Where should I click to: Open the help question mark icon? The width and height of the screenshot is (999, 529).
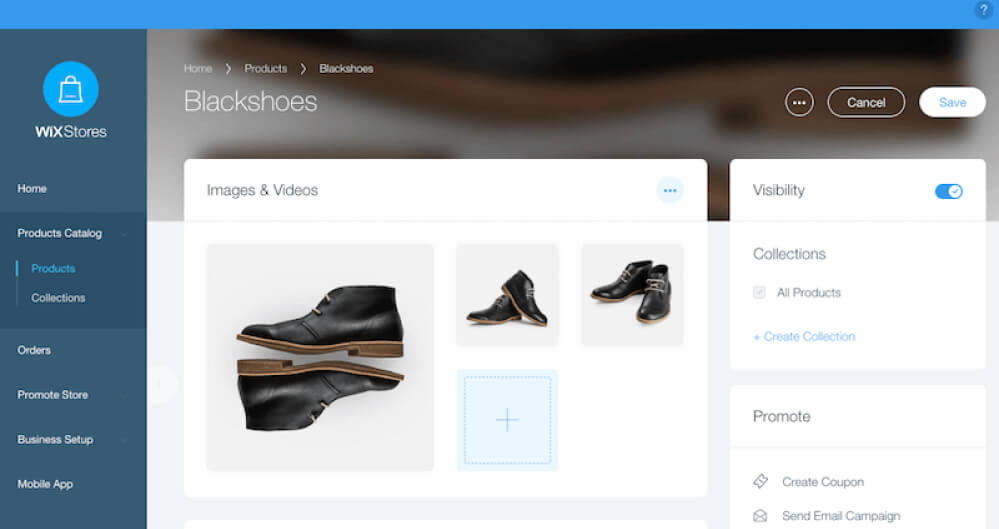tap(983, 10)
